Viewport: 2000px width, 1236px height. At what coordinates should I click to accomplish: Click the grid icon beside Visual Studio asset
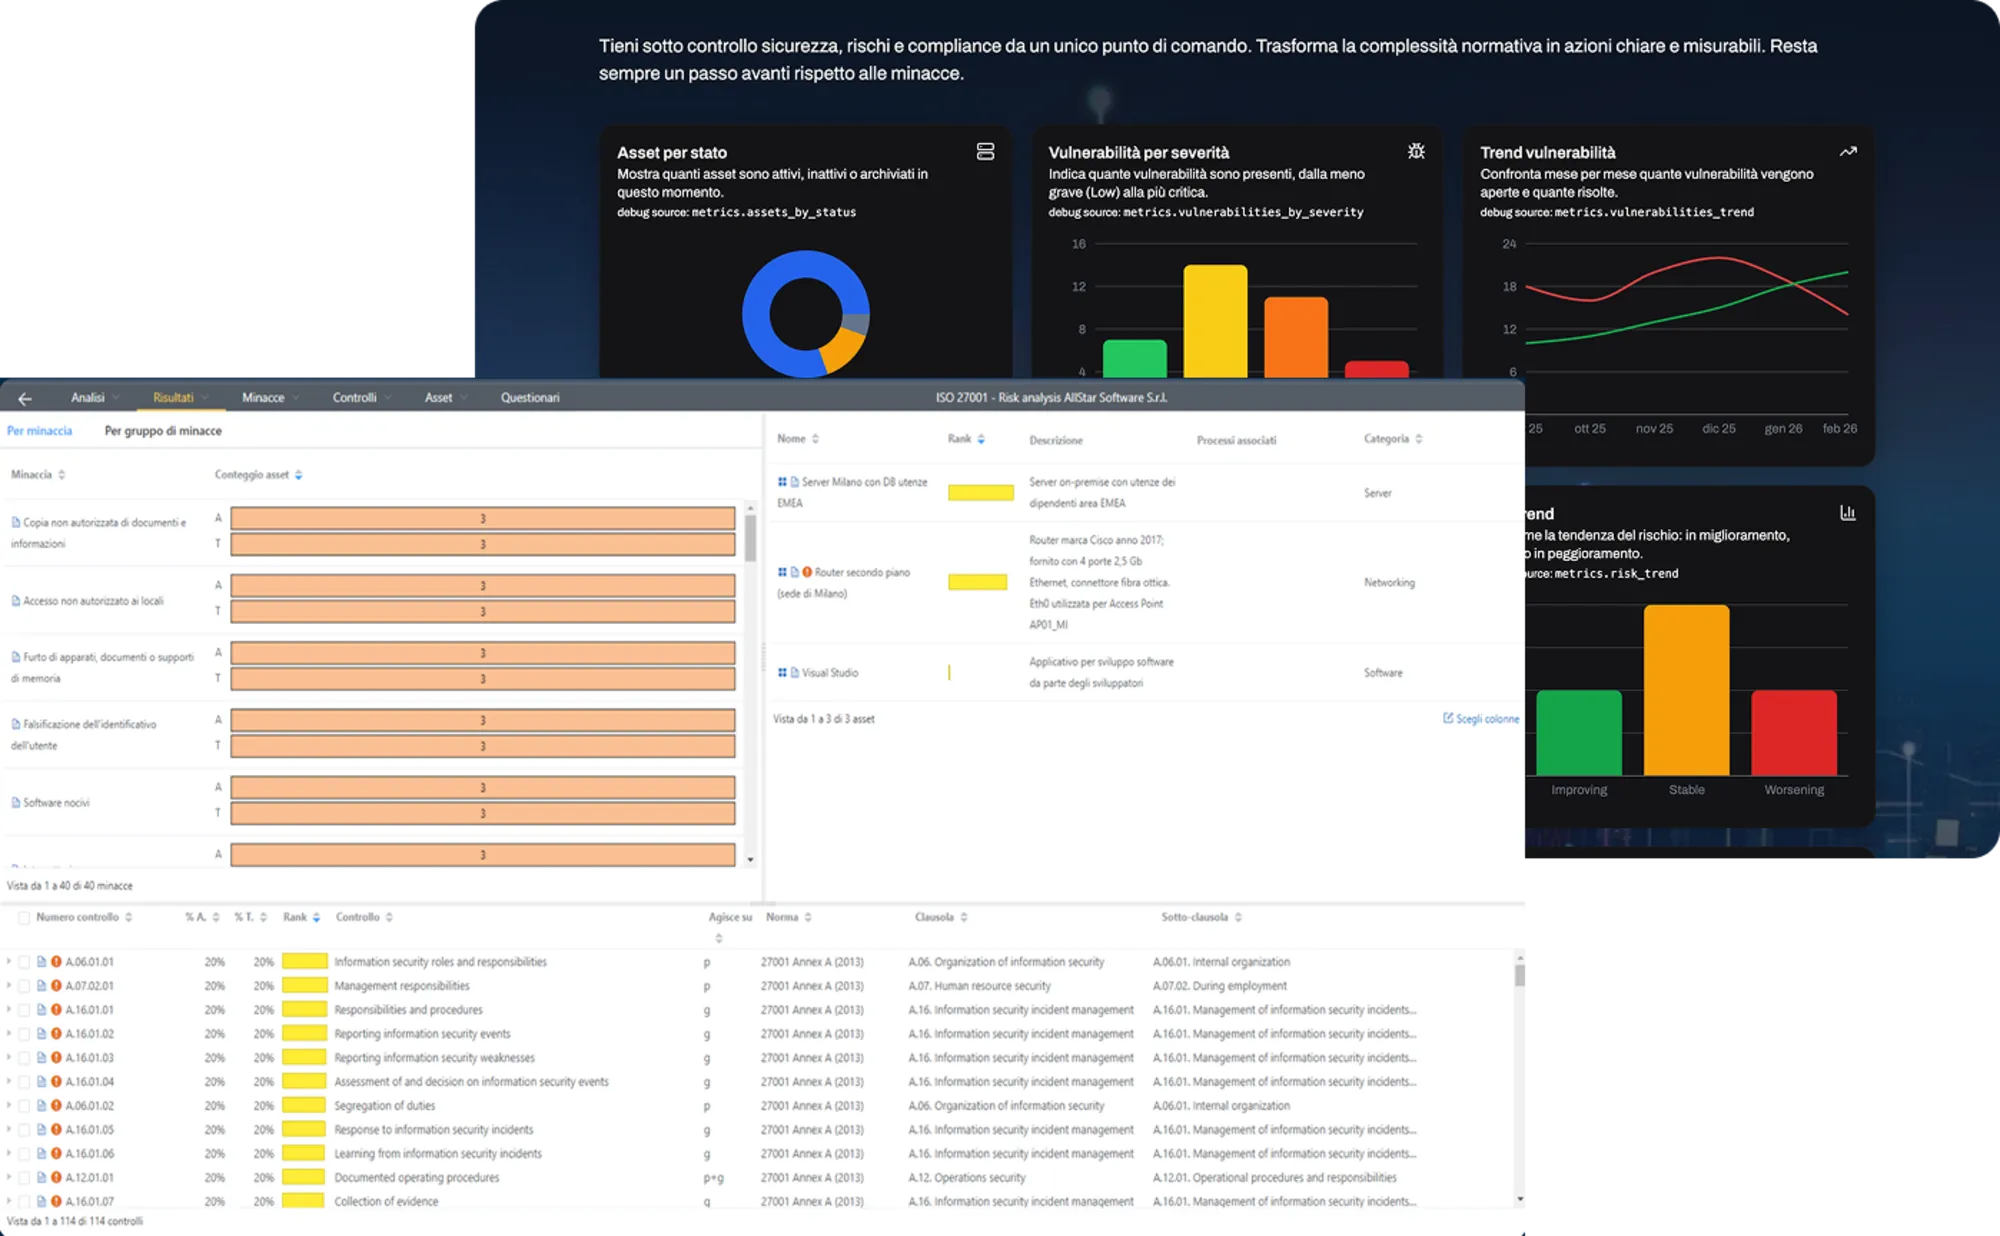(x=782, y=673)
